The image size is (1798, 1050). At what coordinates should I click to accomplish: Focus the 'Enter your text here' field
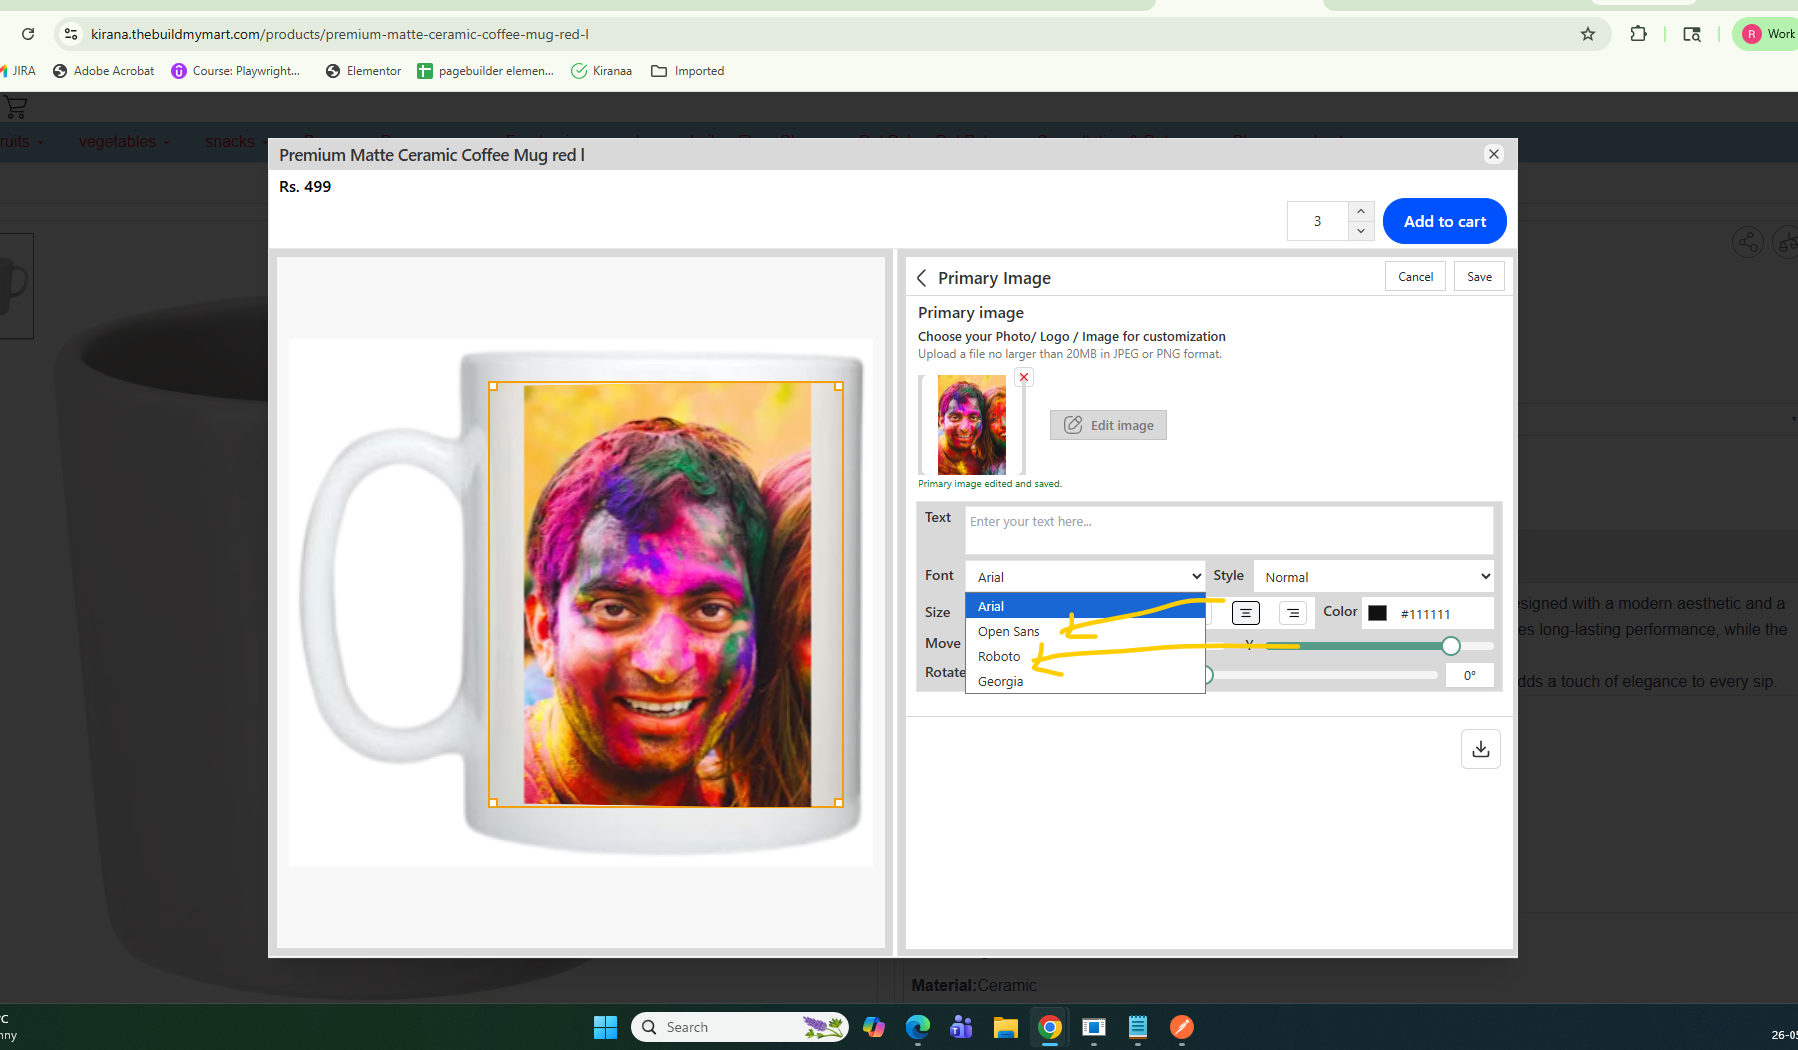(1229, 530)
